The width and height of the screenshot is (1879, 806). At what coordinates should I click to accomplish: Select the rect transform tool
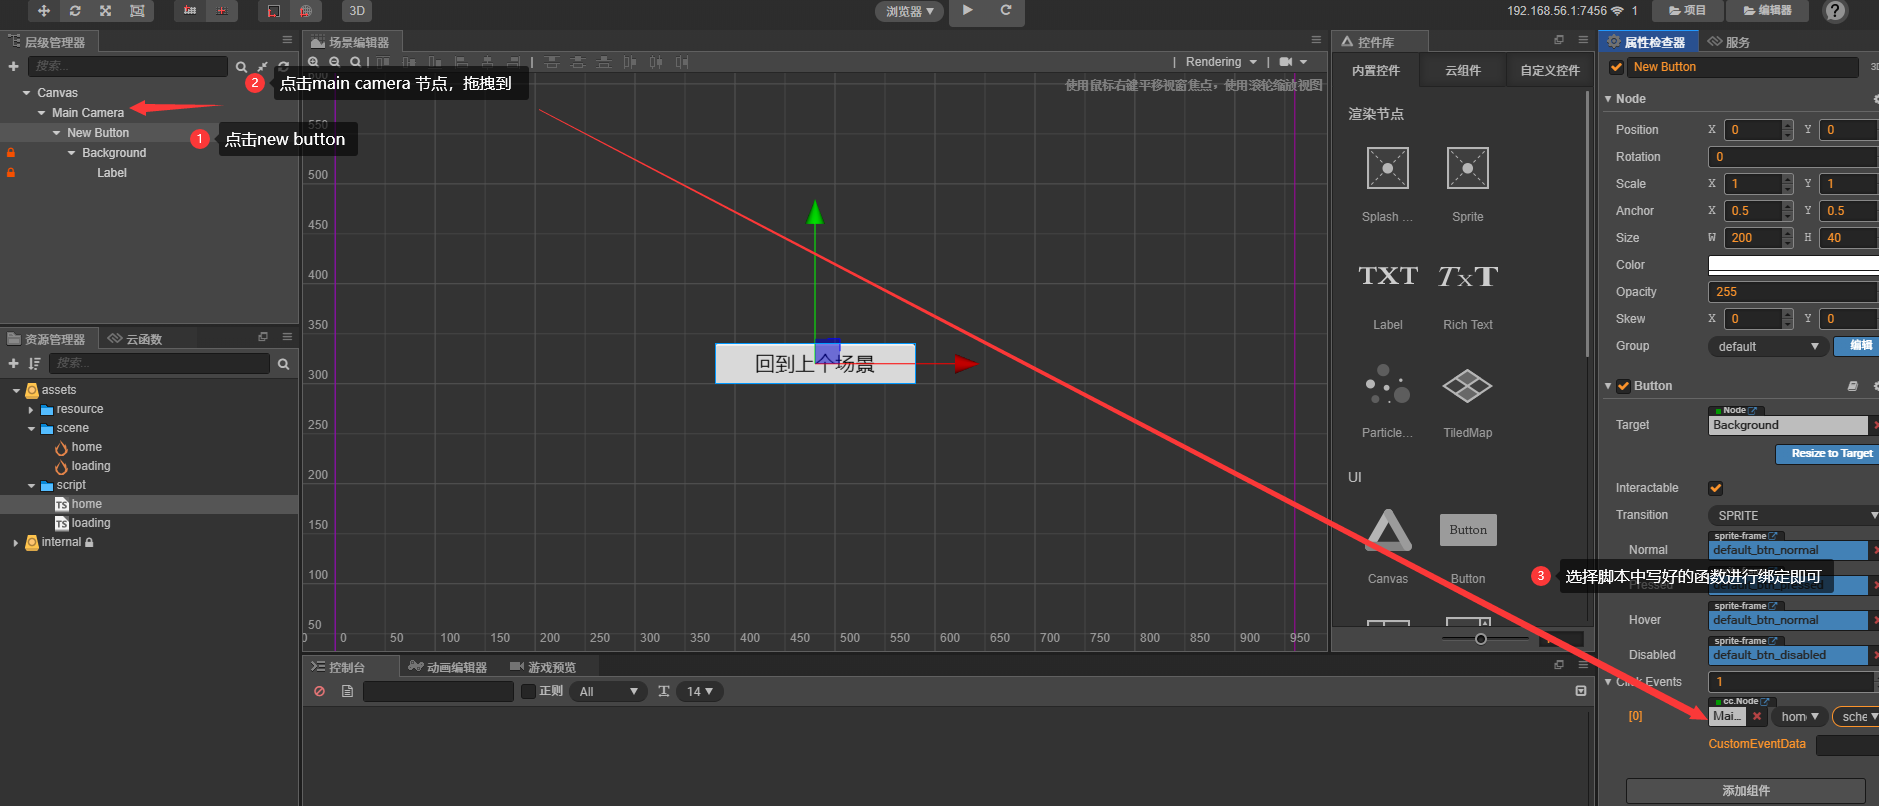point(137,11)
